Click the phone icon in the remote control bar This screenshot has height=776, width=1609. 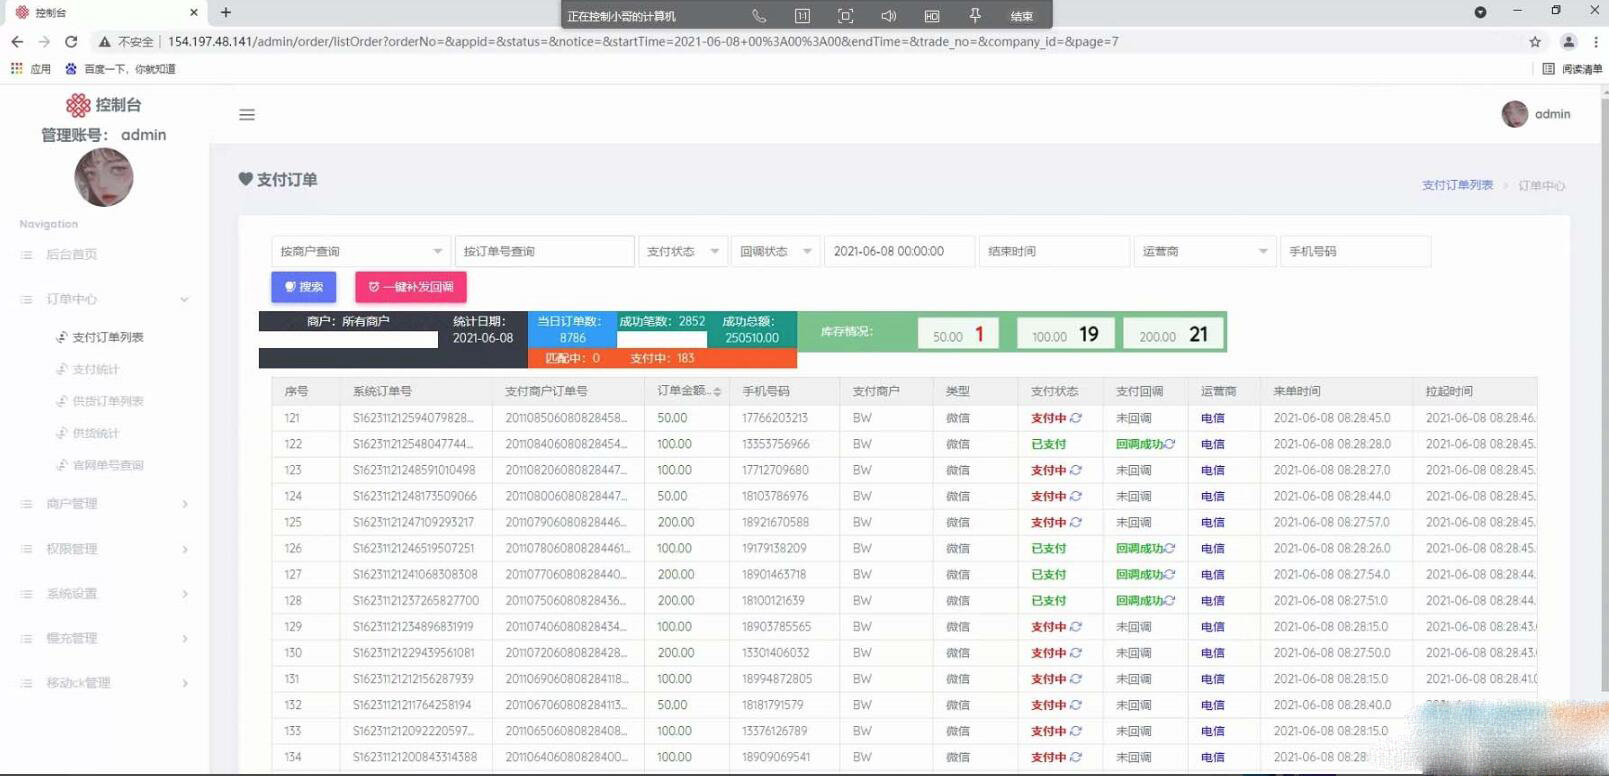(759, 16)
